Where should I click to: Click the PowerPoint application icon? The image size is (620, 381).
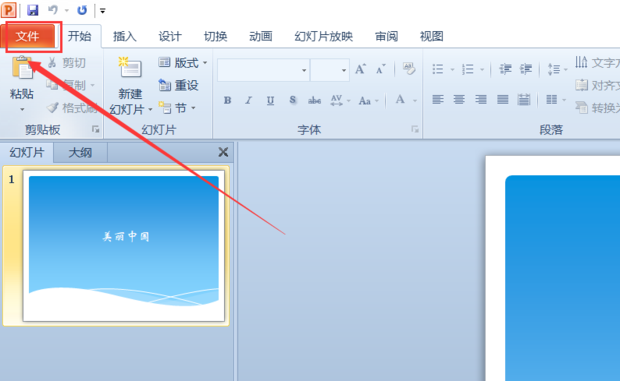tap(9, 10)
